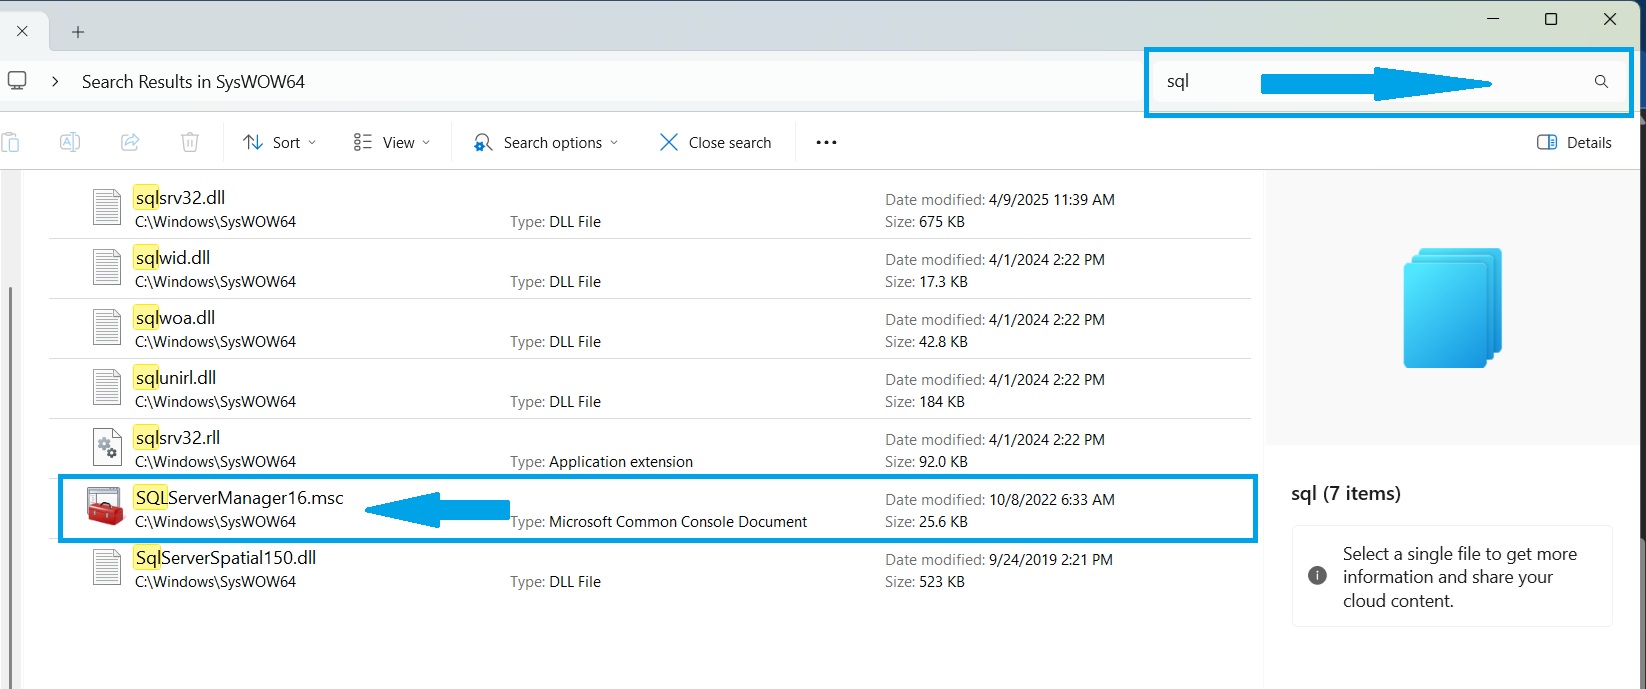This screenshot has height=689, width=1646.
Task: Click the date 10/8/2022 6:33 AM
Action: pyautogui.click(x=1051, y=500)
